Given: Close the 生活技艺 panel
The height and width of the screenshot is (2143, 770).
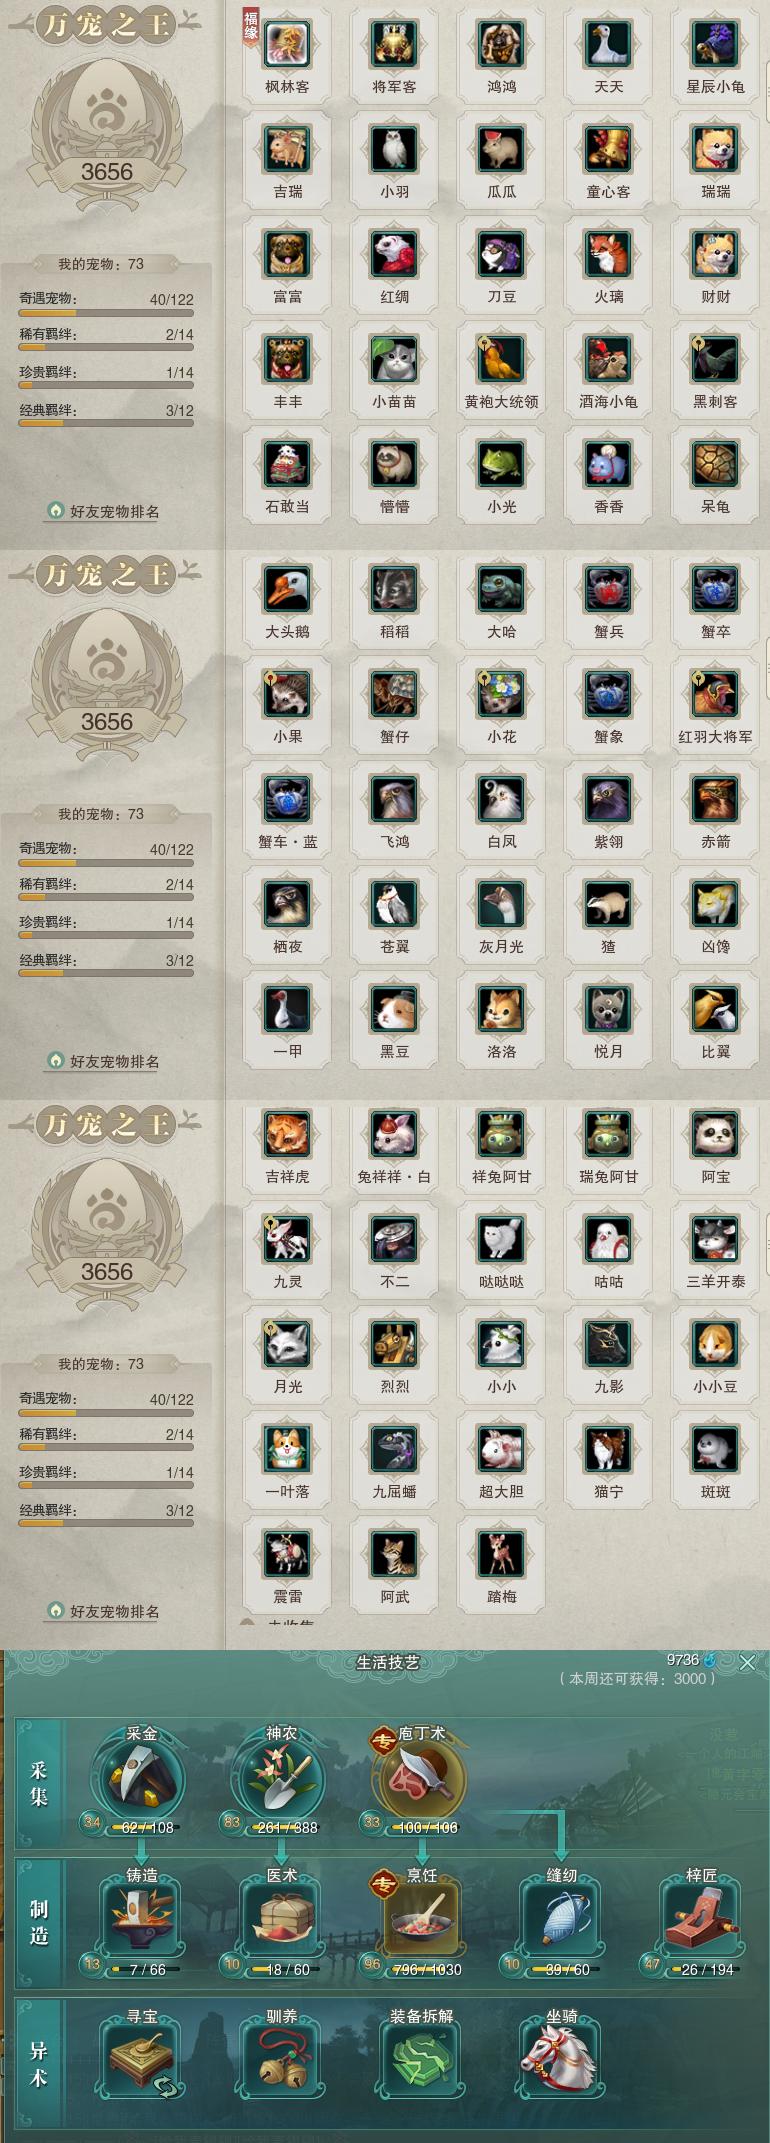Looking at the screenshot, I should click(x=748, y=1663).
